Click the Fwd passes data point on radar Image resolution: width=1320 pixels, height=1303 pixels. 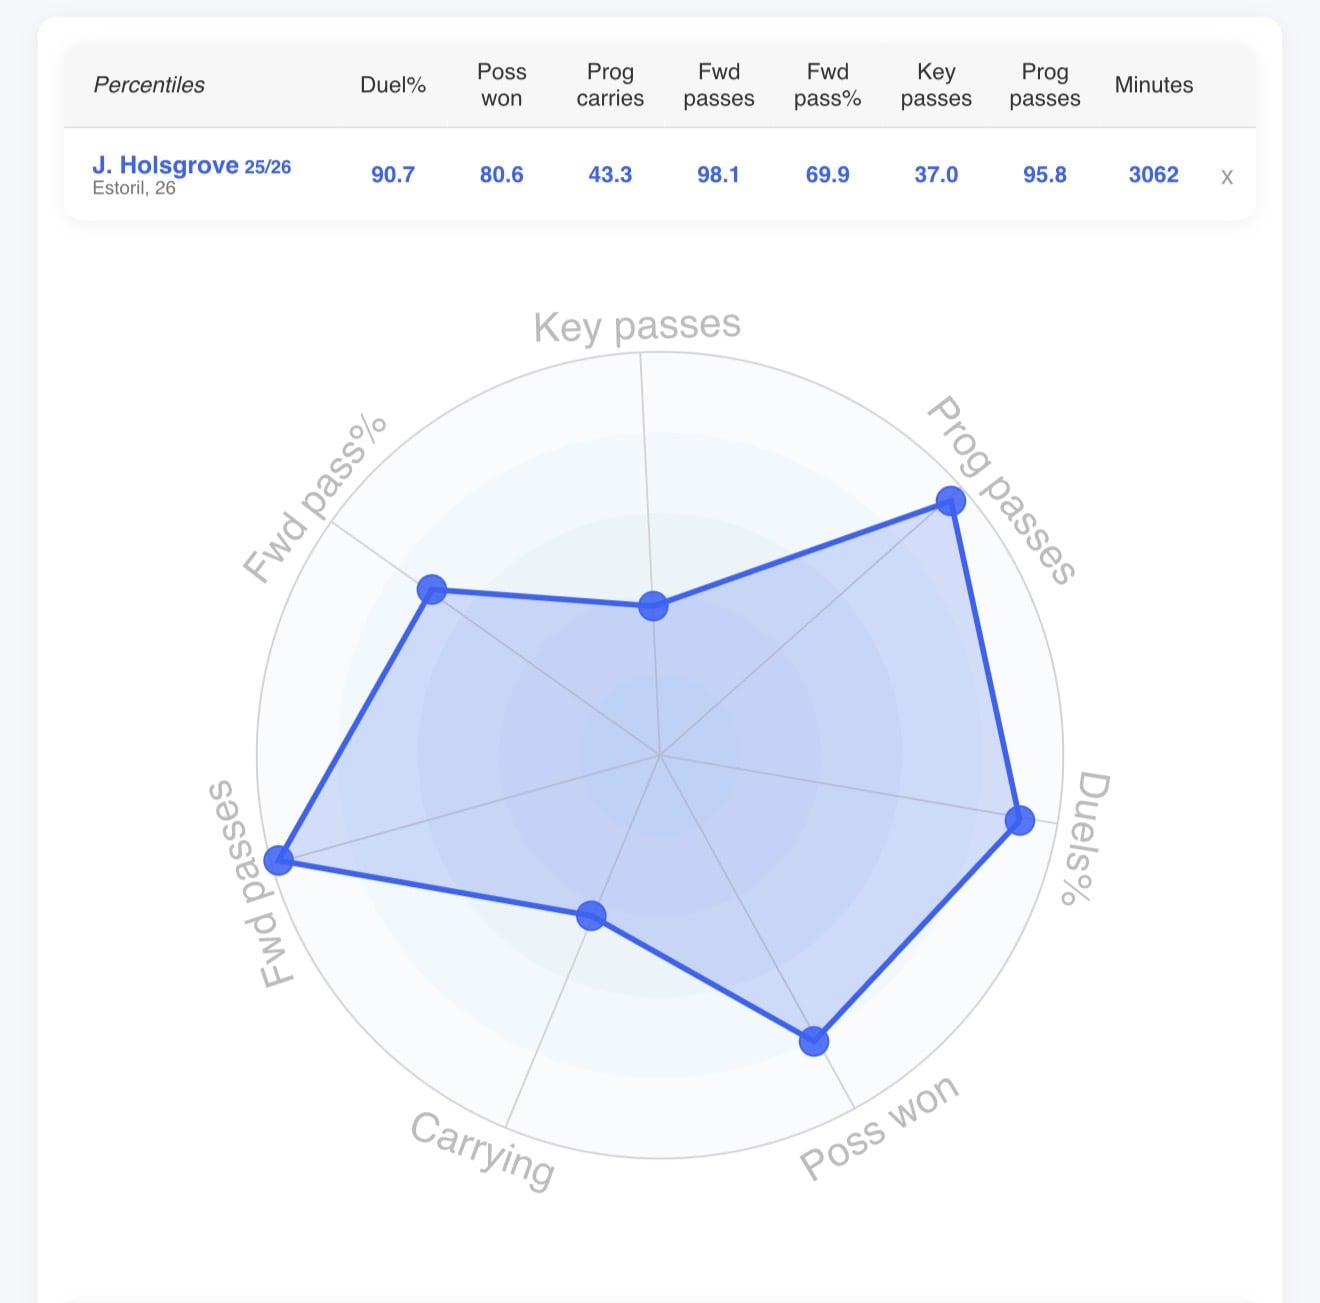[278, 860]
